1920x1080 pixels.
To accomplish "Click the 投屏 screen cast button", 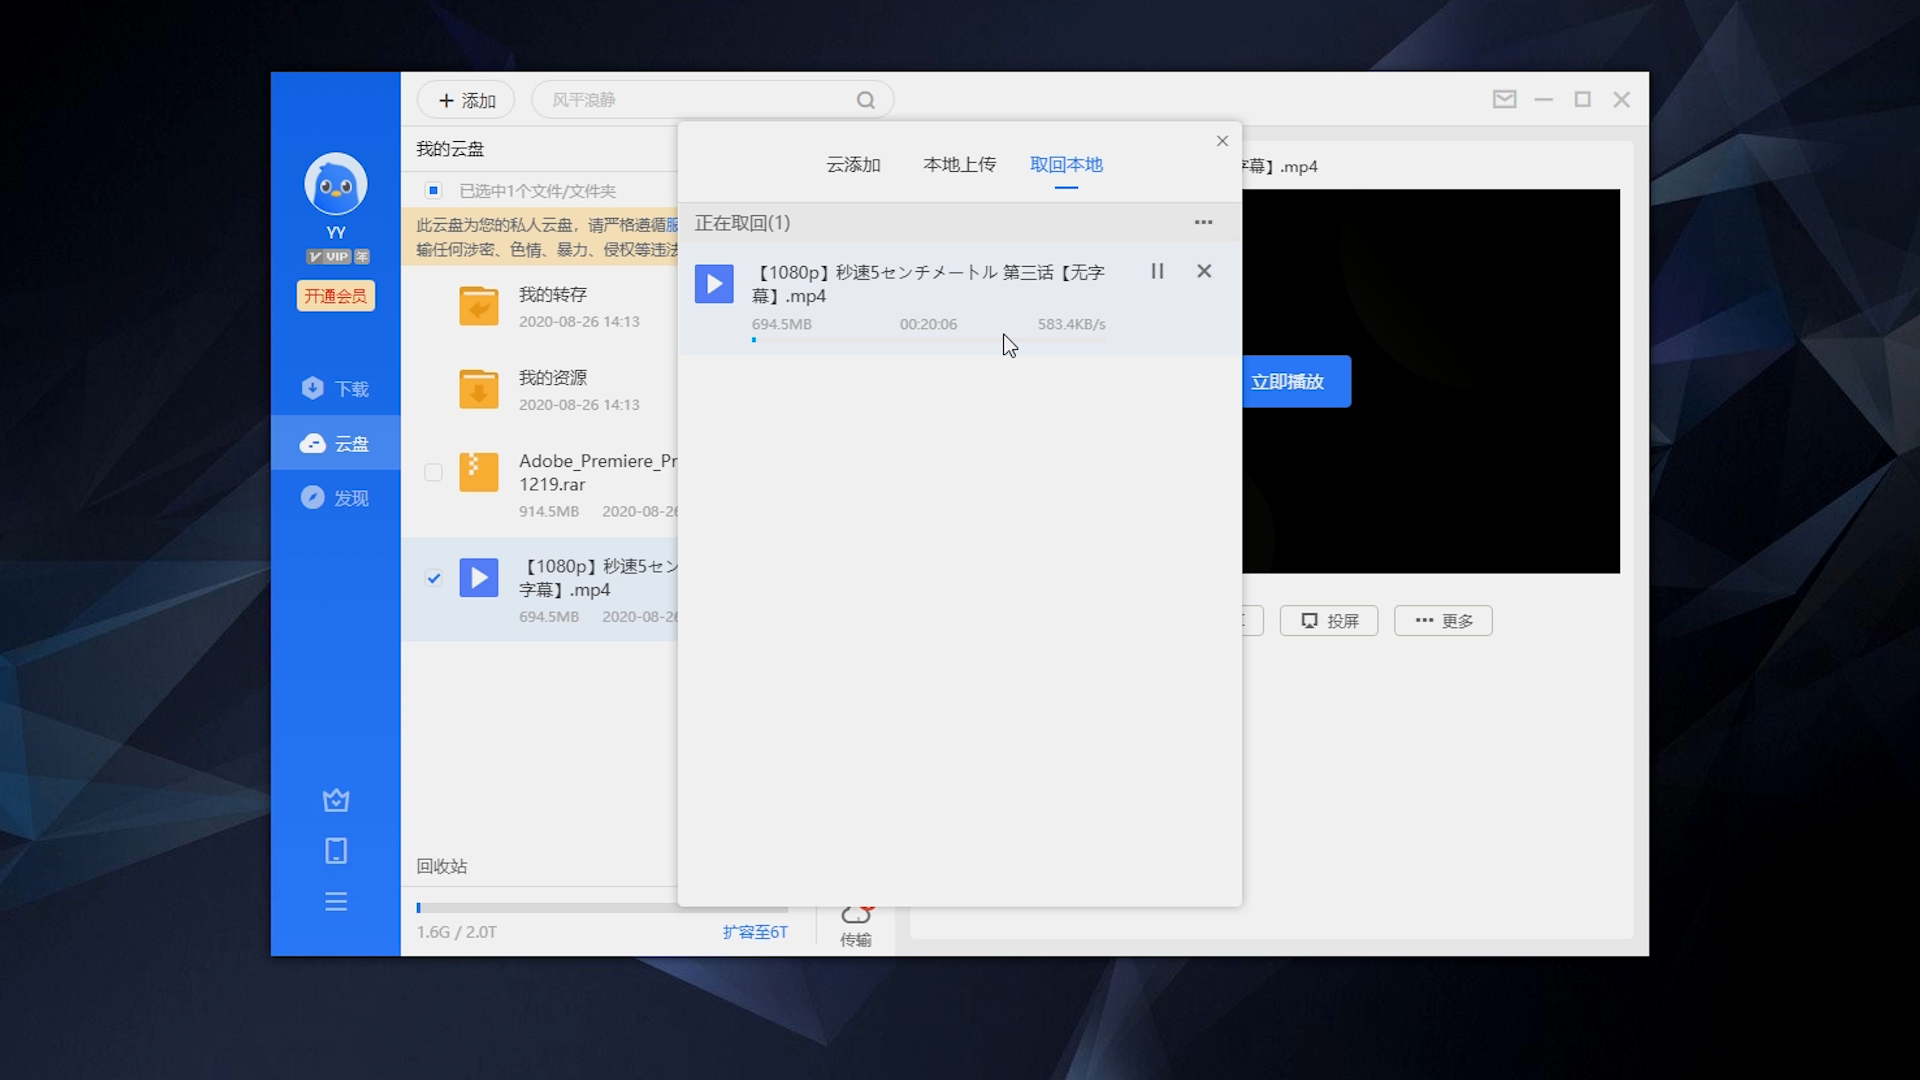I will (x=1329, y=621).
